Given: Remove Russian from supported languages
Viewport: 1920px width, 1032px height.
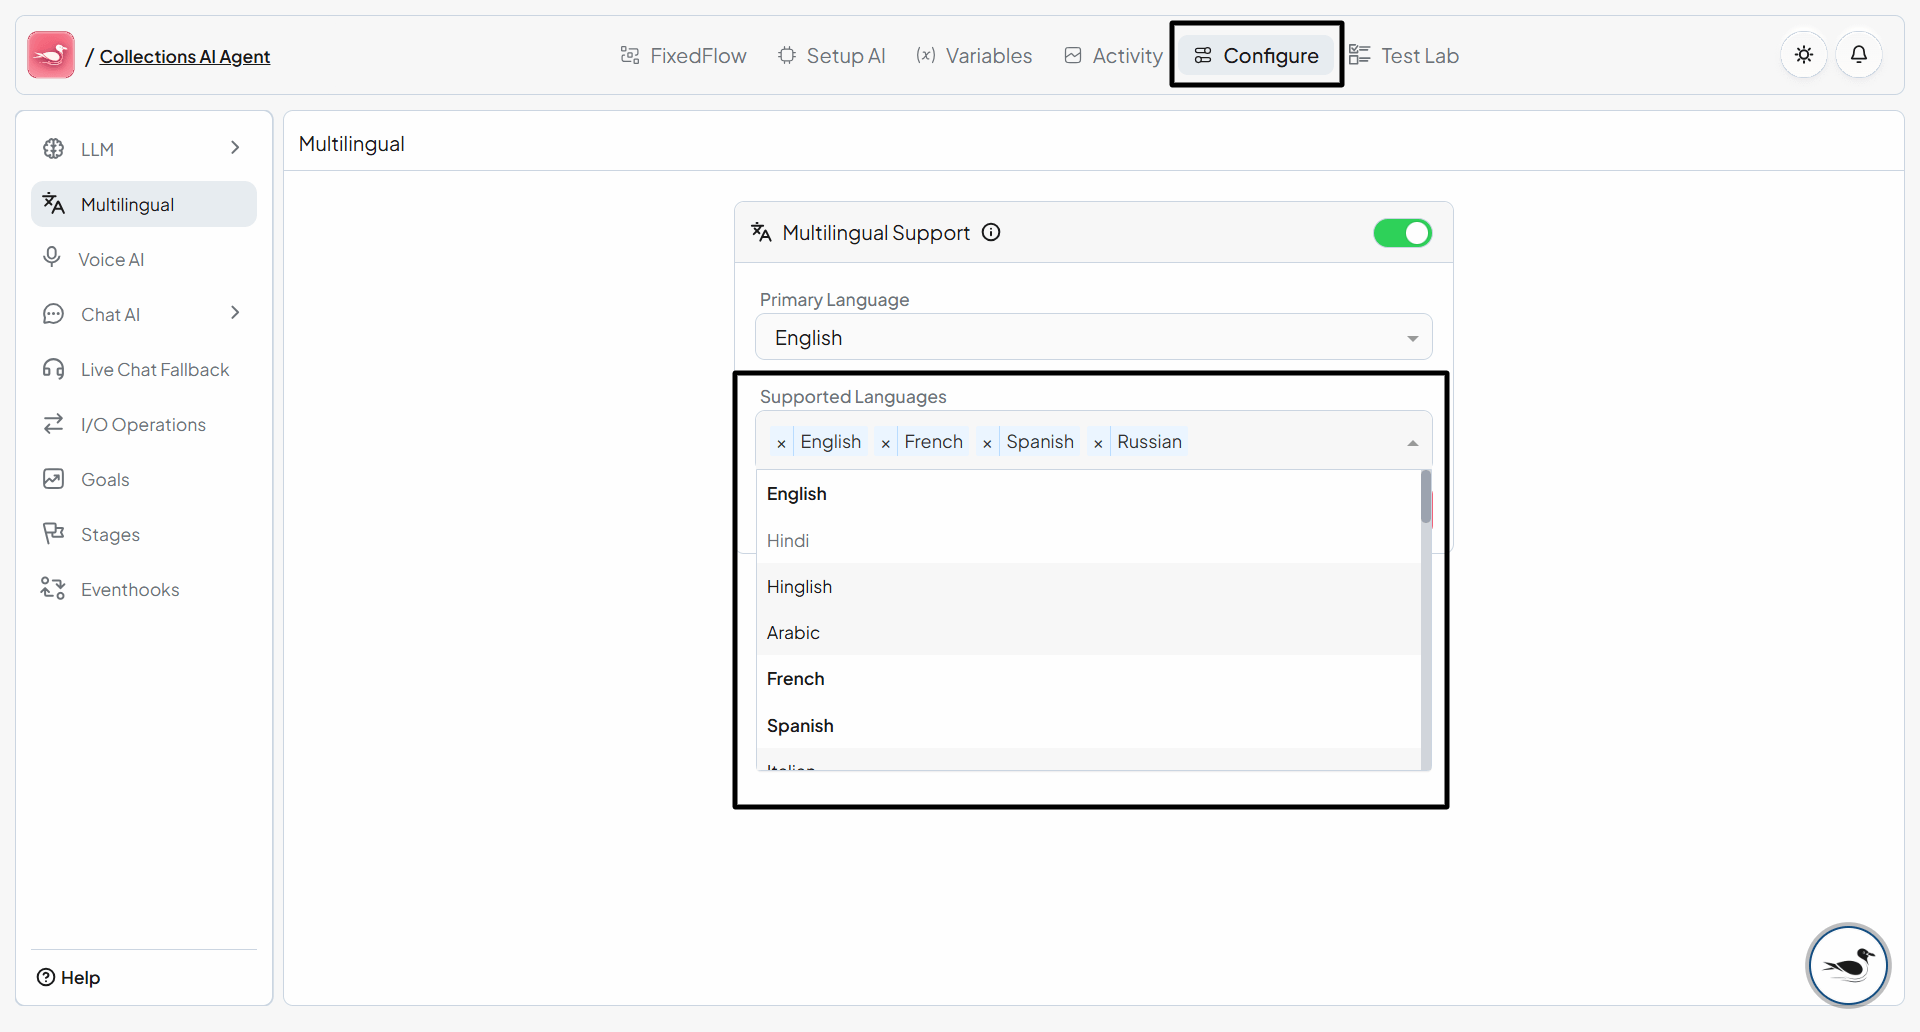Looking at the screenshot, I should (x=1098, y=443).
